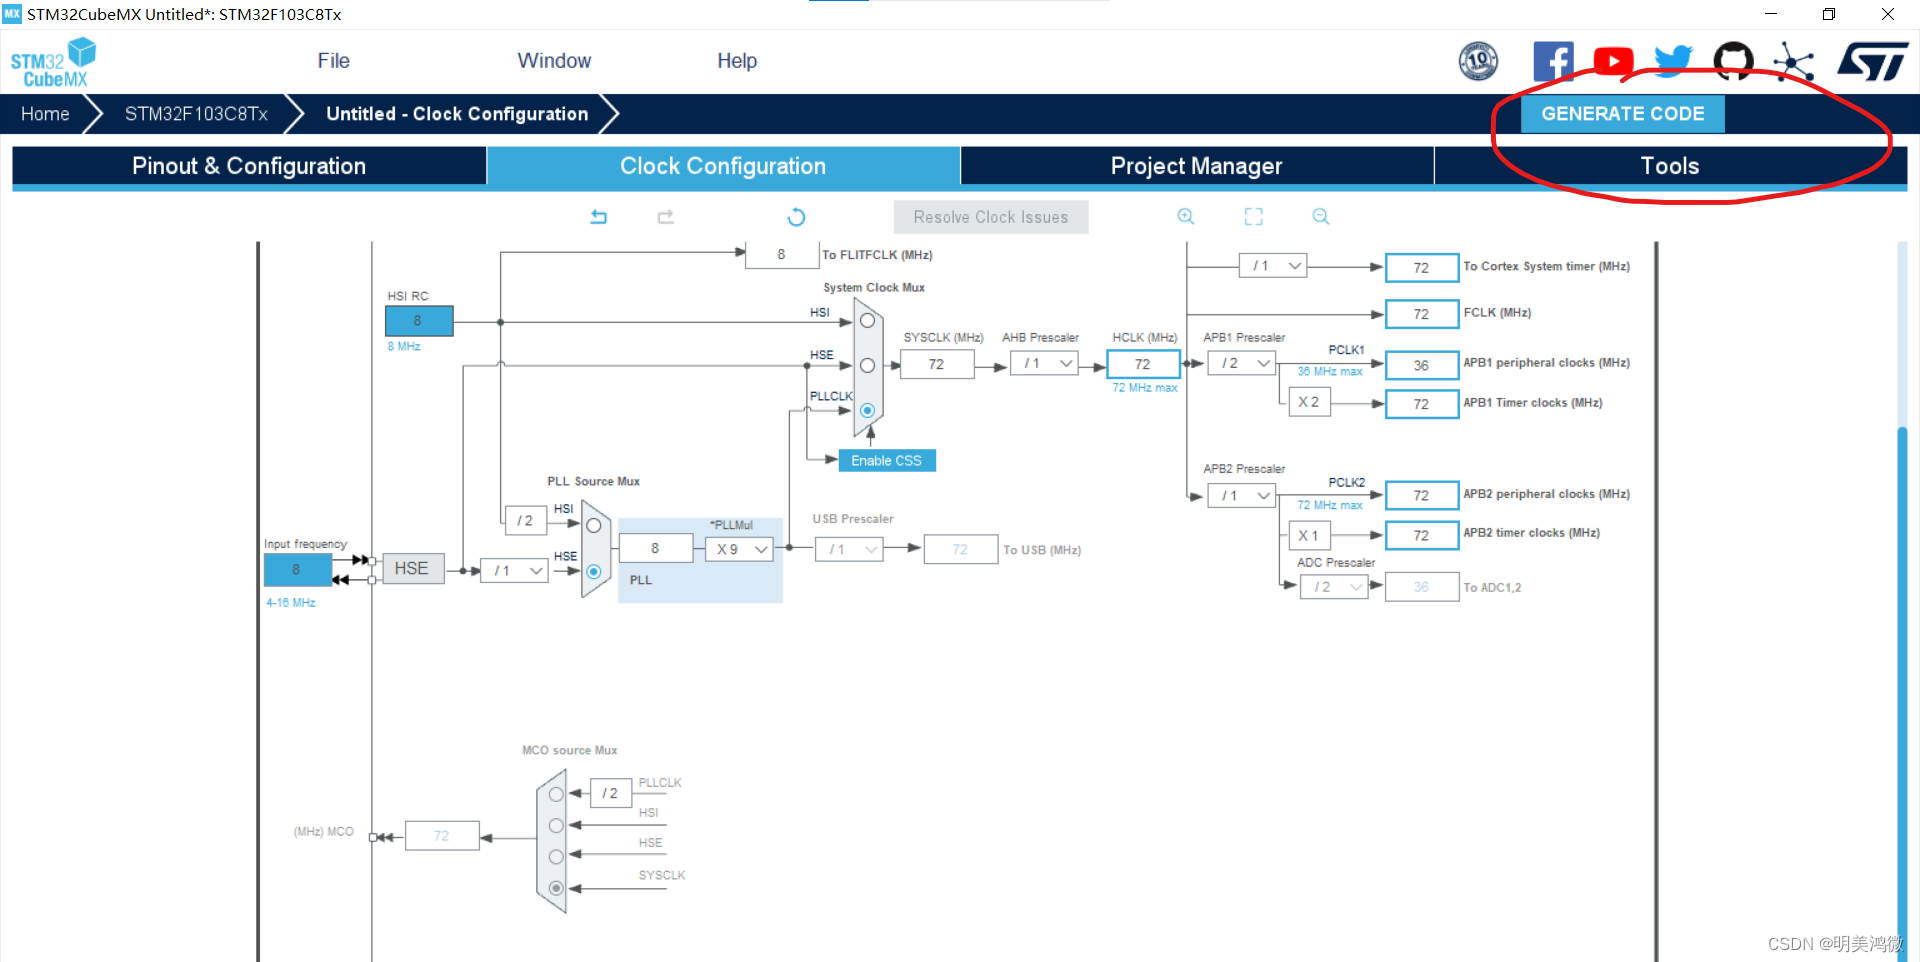Click APB1 peripheral clocks 36 field
The width and height of the screenshot is (1920, 962).
pyautogui.click(x=1421, y=365)
